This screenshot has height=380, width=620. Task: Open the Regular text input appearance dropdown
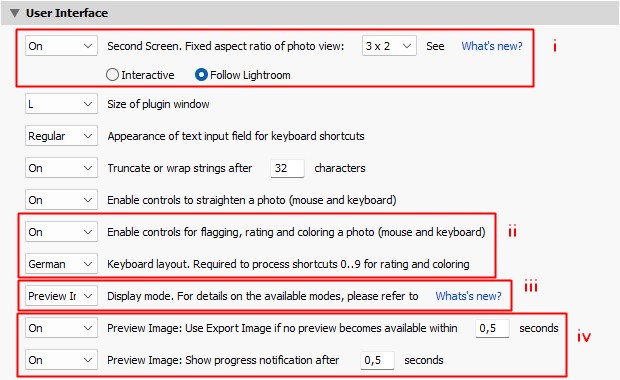[61, 136]
